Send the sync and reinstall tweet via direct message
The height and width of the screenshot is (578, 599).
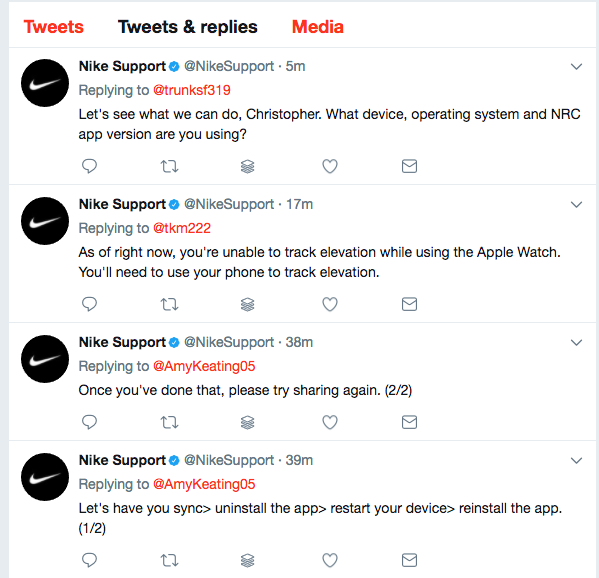pos(409,560)
